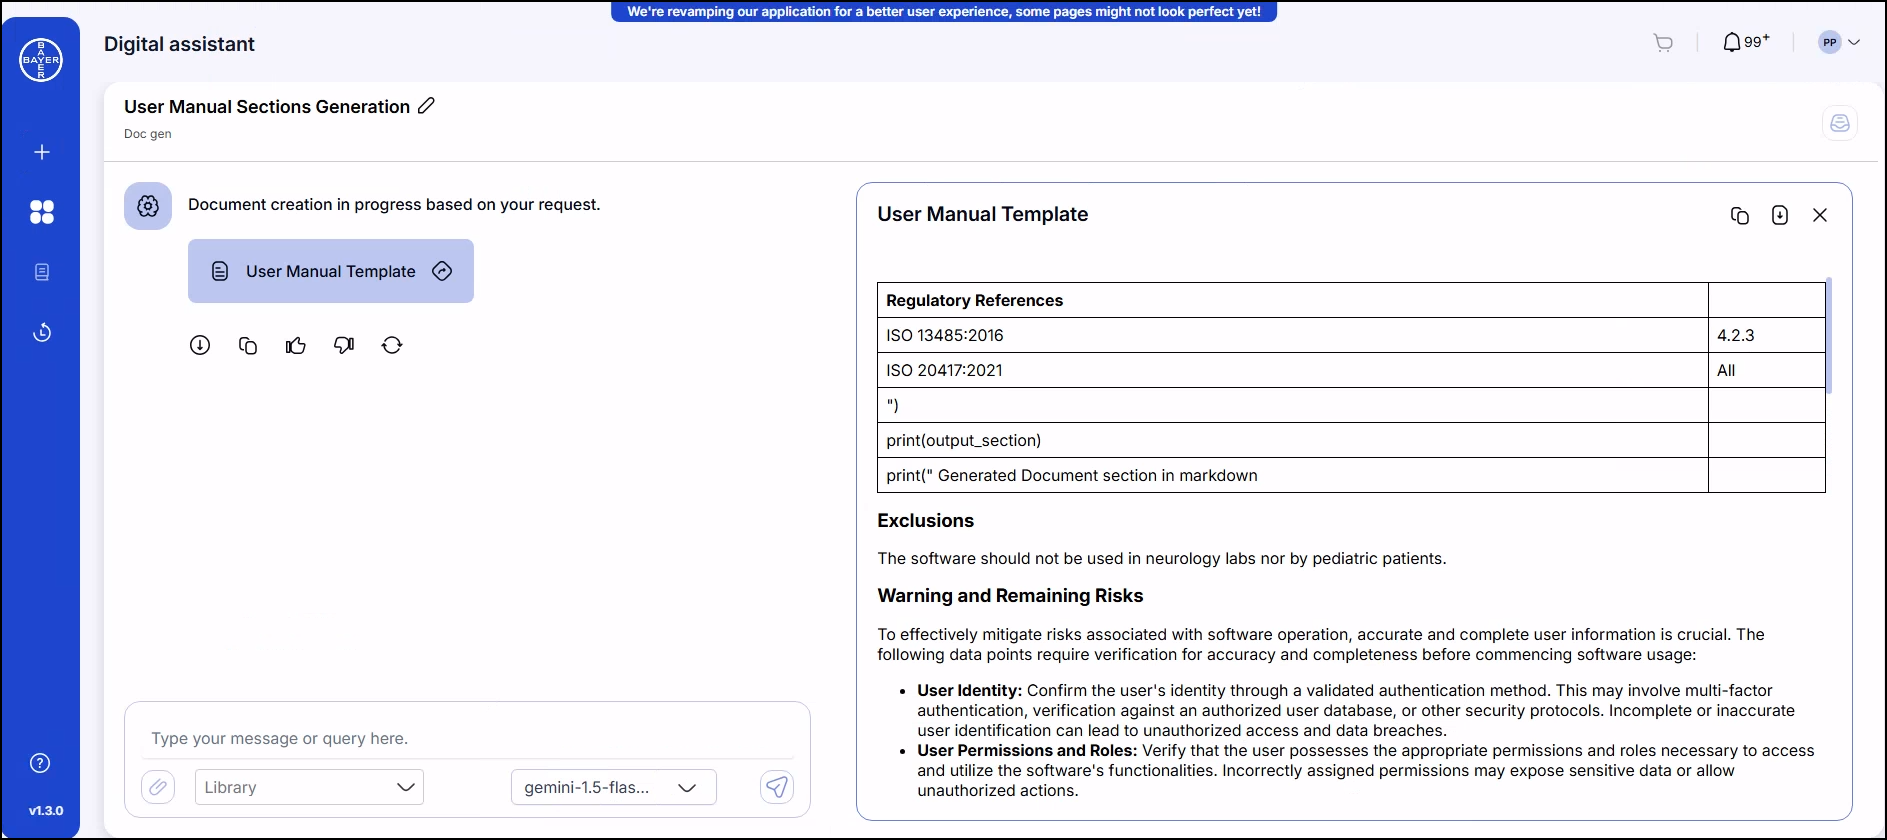Open the documents icon in sidebar
The image size is (1887, 840).
click(x=42, y=272)
